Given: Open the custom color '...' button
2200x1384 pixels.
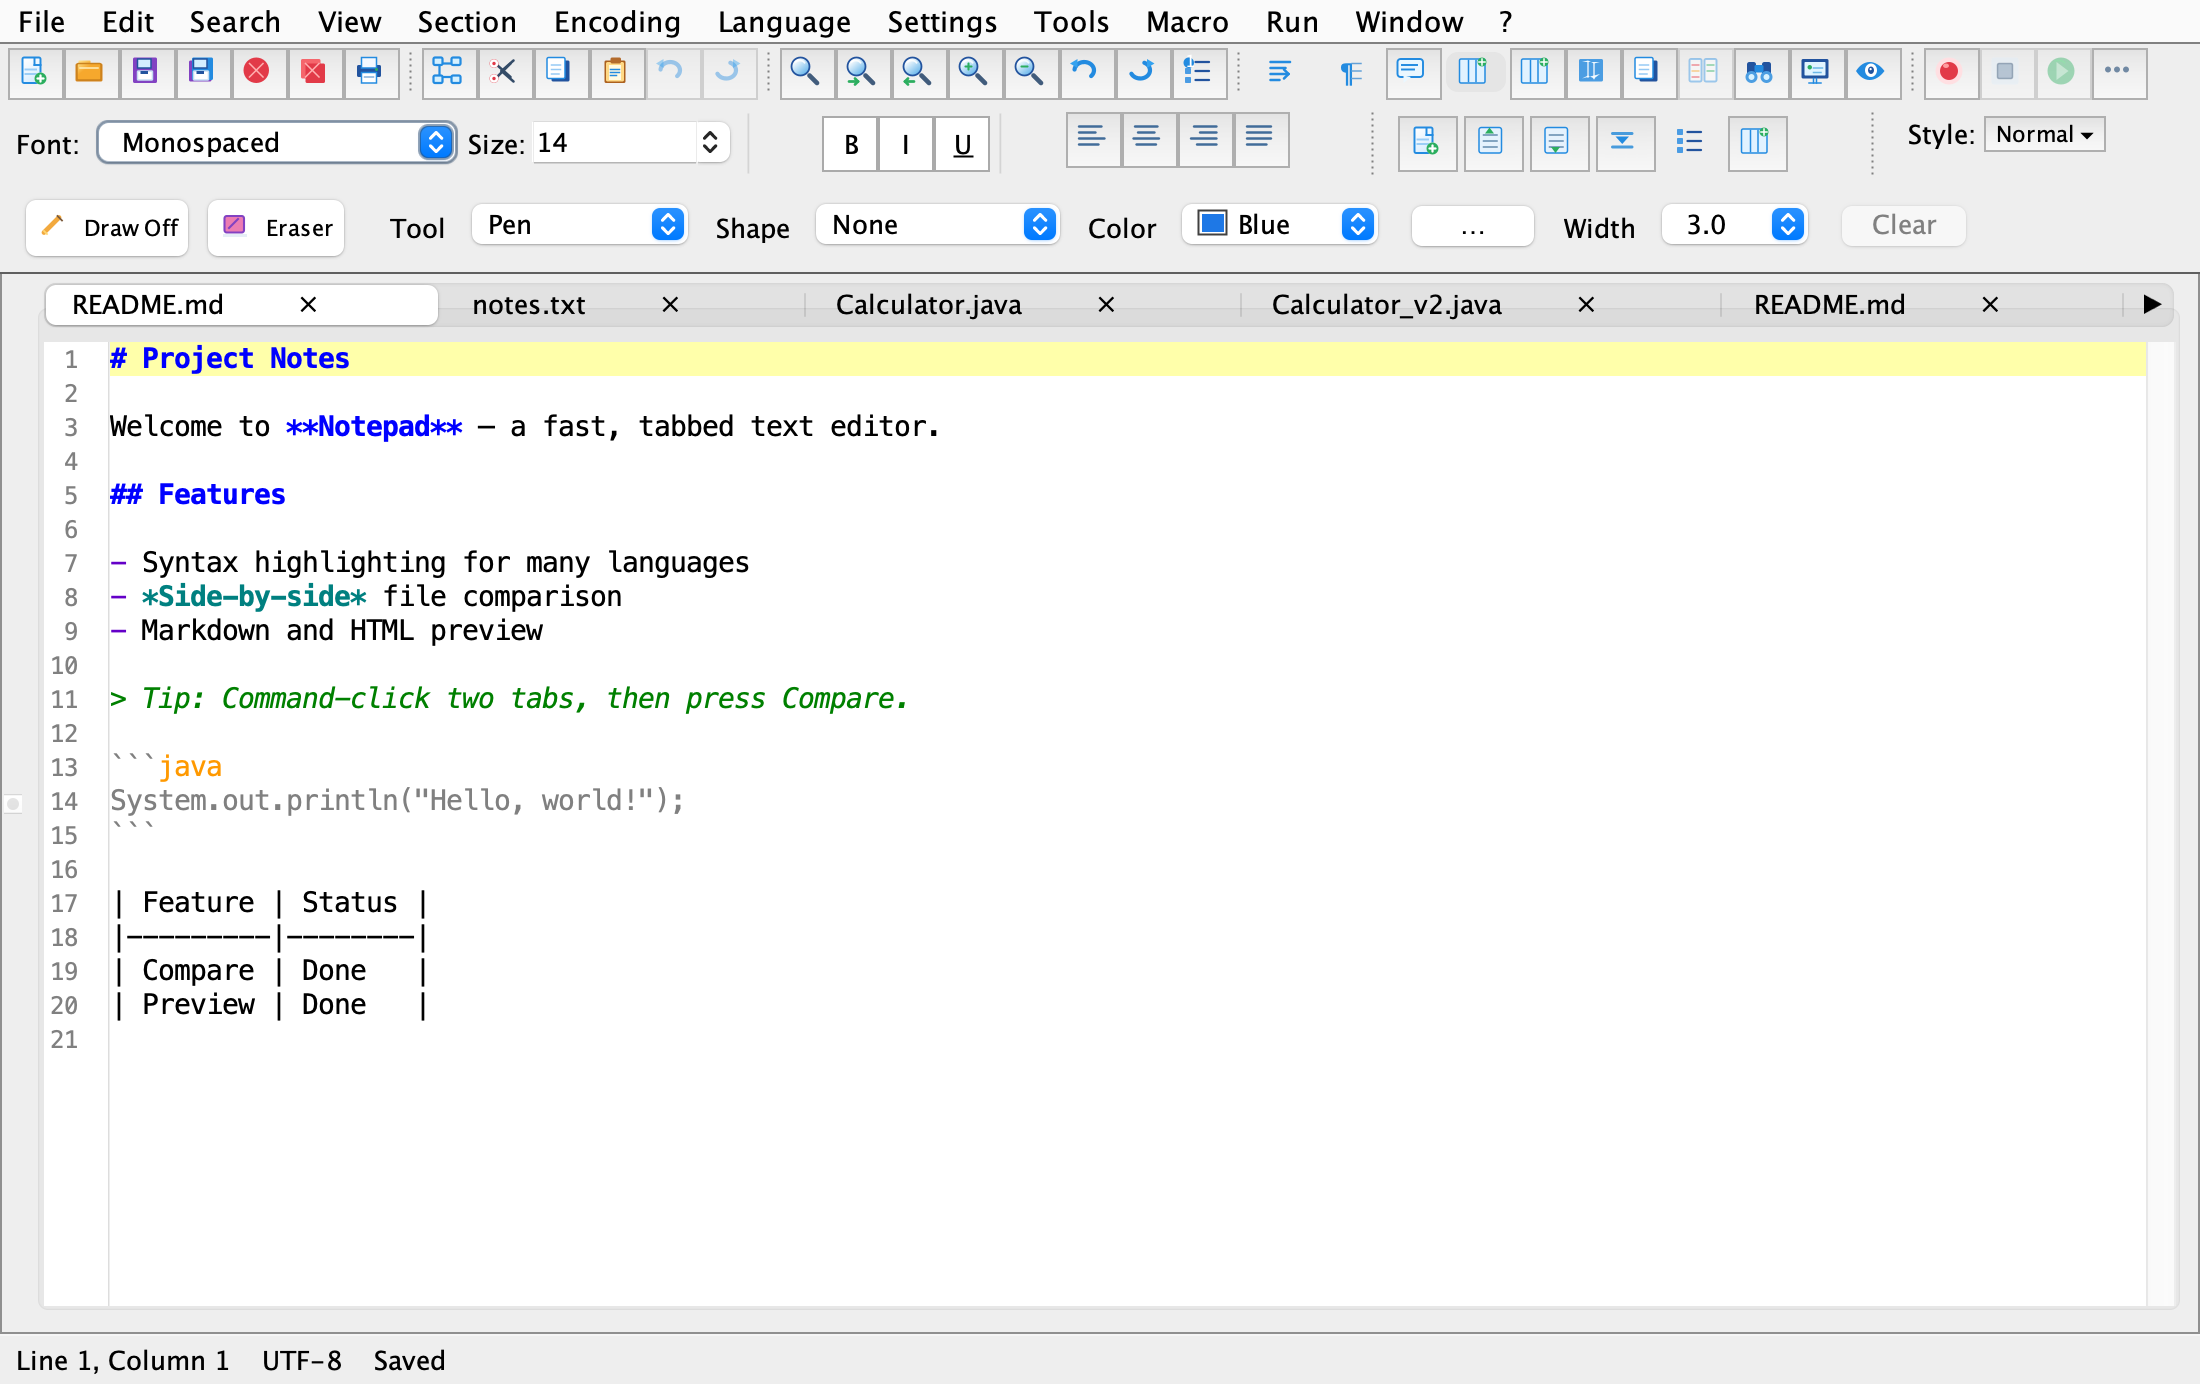Looking at the screenshot, I should pos(1472,226).
